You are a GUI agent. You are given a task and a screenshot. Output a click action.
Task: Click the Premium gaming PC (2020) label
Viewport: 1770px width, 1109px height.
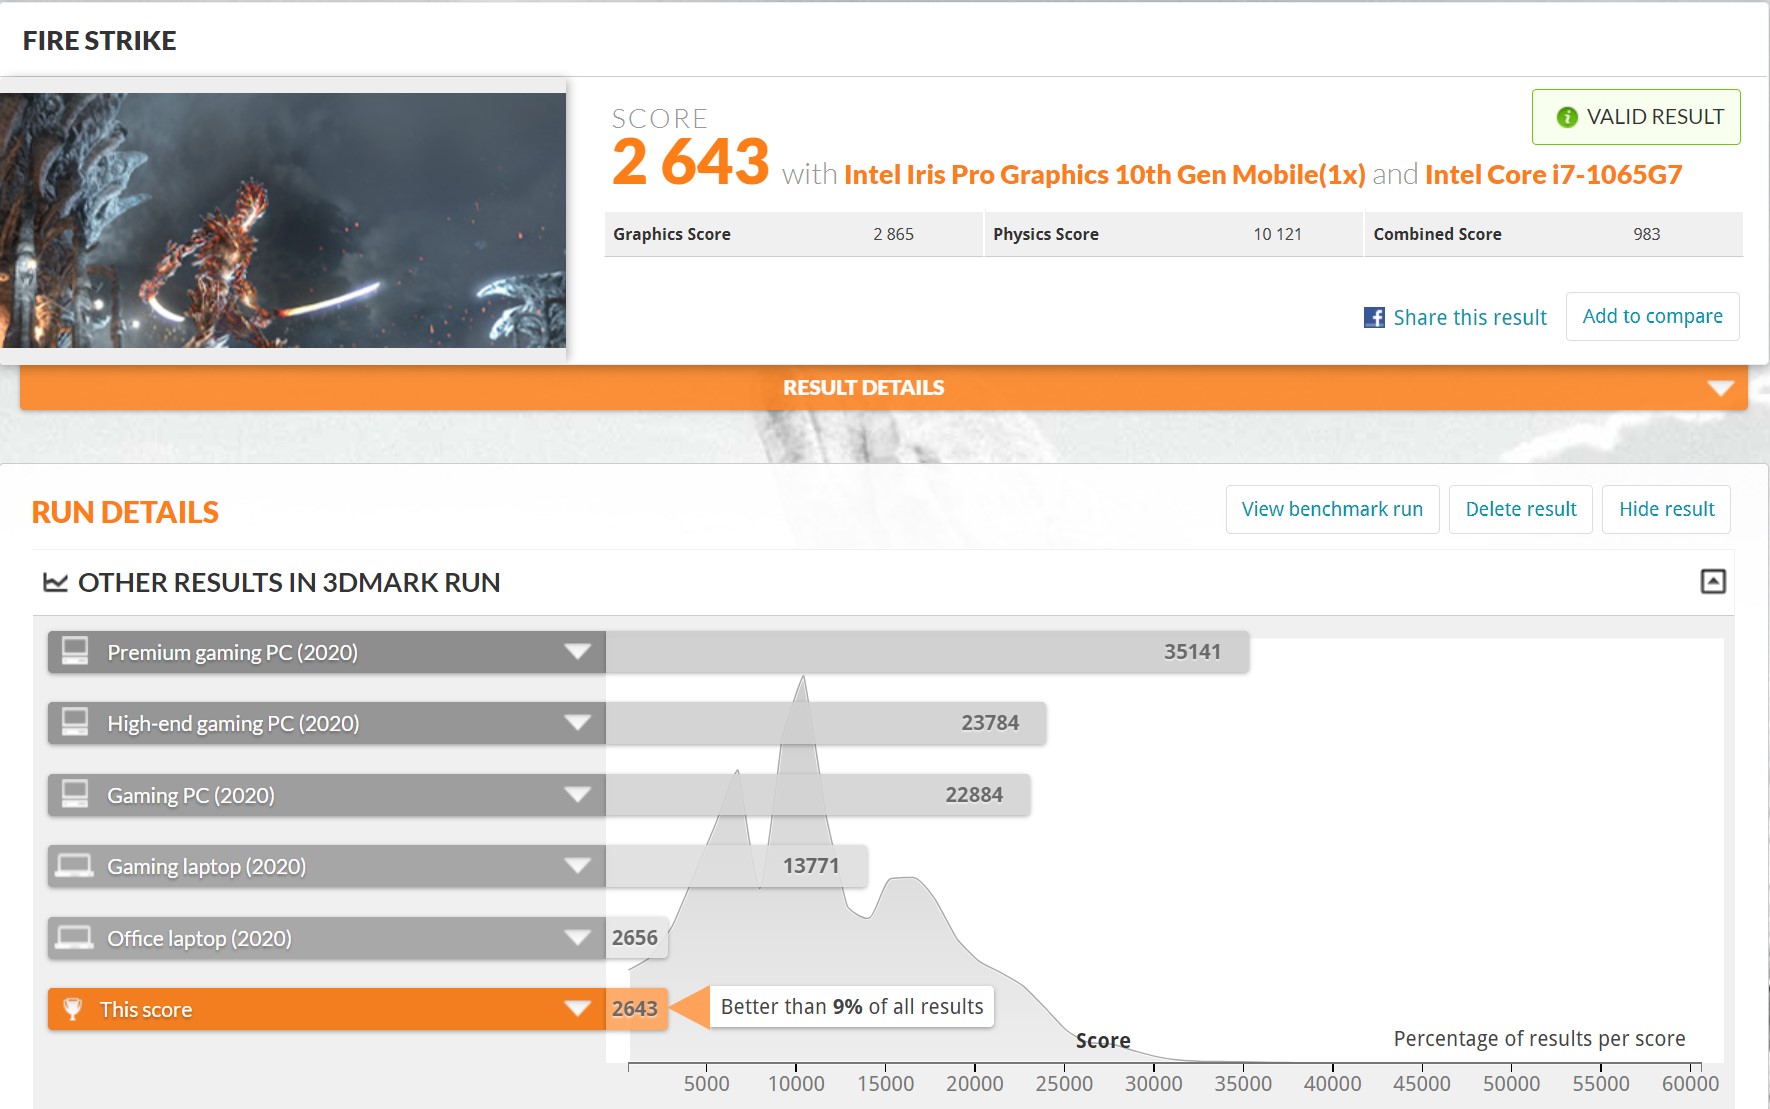click(232, 653)
